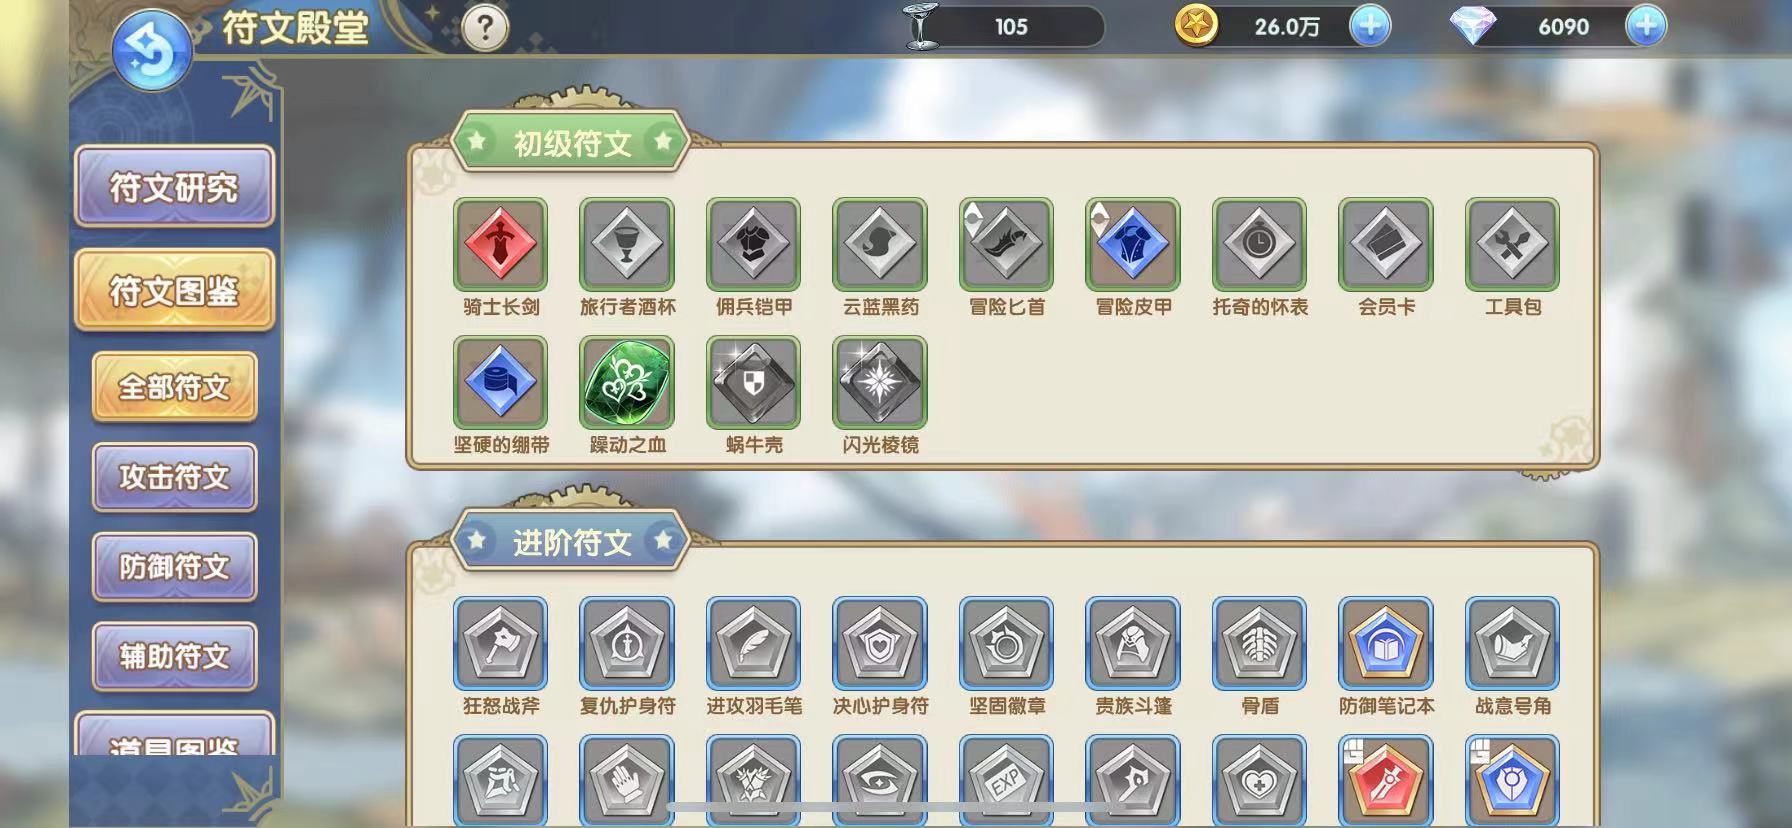
Task: Select the 狂怒战斧 axe rune
Action: (500, 644)
